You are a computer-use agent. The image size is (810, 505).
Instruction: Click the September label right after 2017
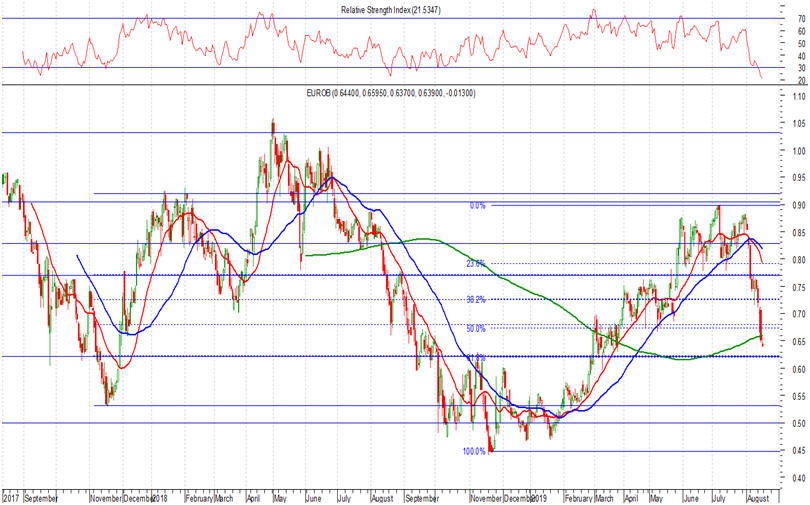click(41, 499)
